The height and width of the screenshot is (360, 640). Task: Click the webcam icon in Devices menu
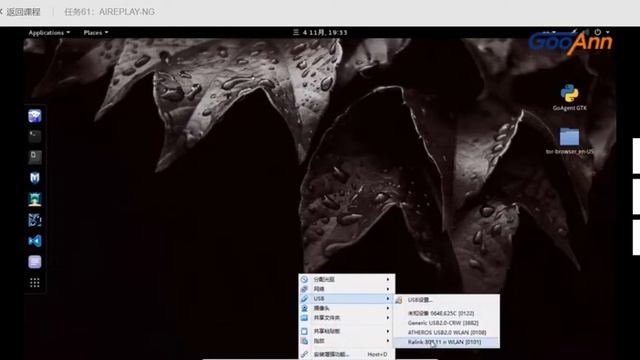(x=304, y=308)
